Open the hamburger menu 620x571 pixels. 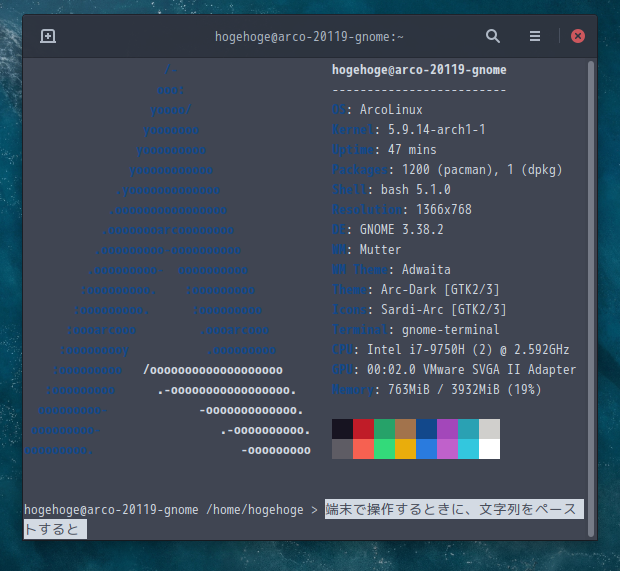(535, 36)
